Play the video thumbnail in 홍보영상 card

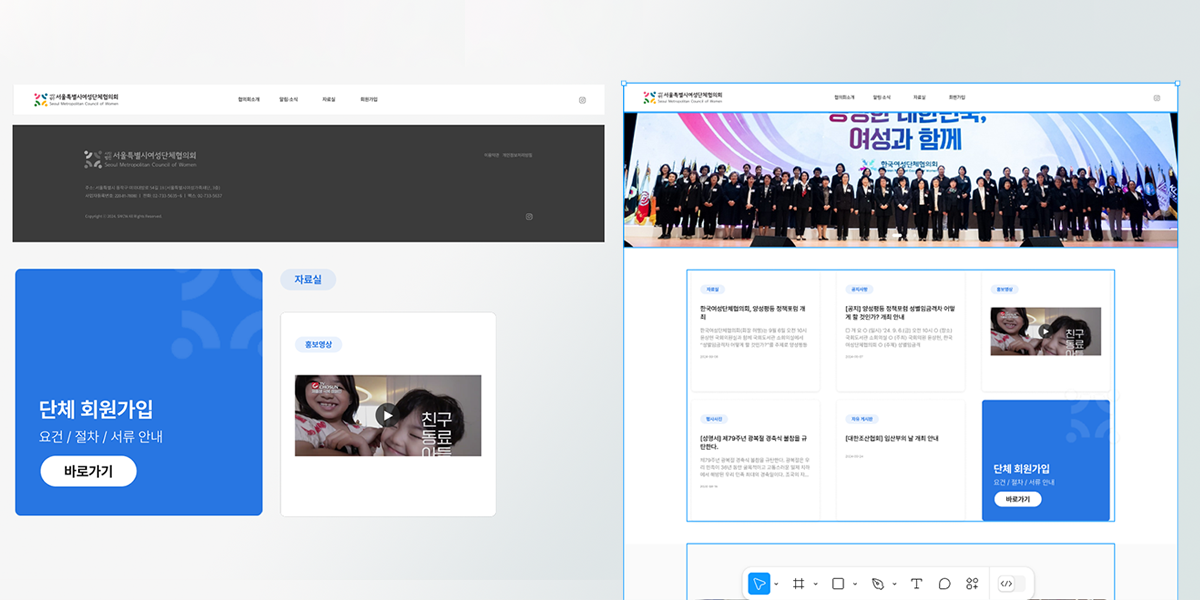[387, 415]
